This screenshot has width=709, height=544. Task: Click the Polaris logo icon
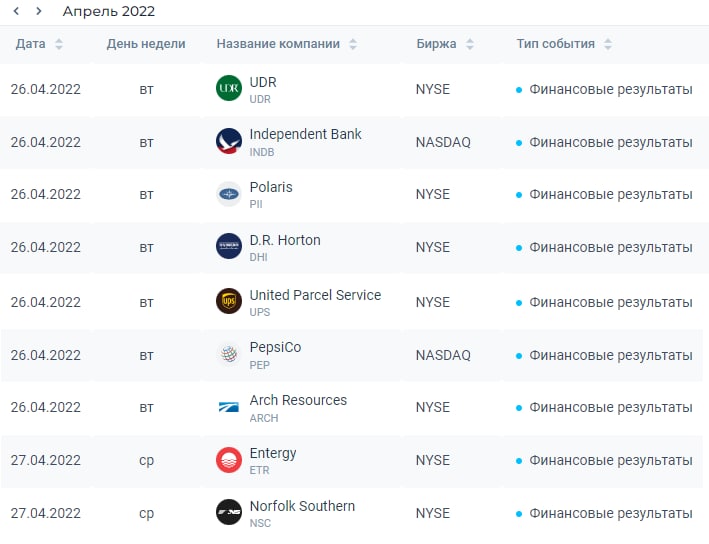tap(229, 194)
